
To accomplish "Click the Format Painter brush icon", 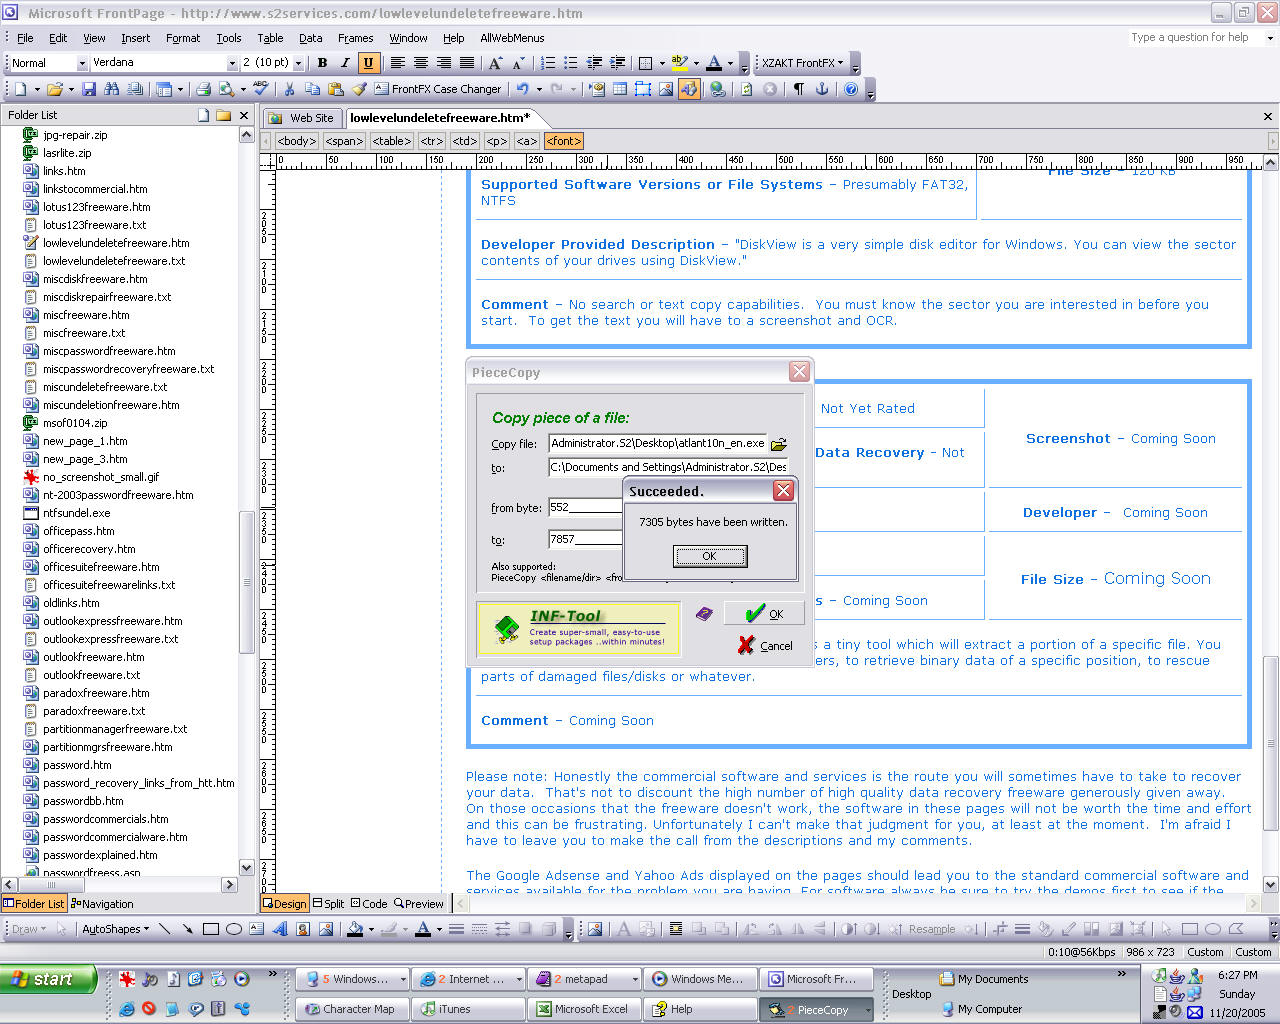I will coord(360,89).
